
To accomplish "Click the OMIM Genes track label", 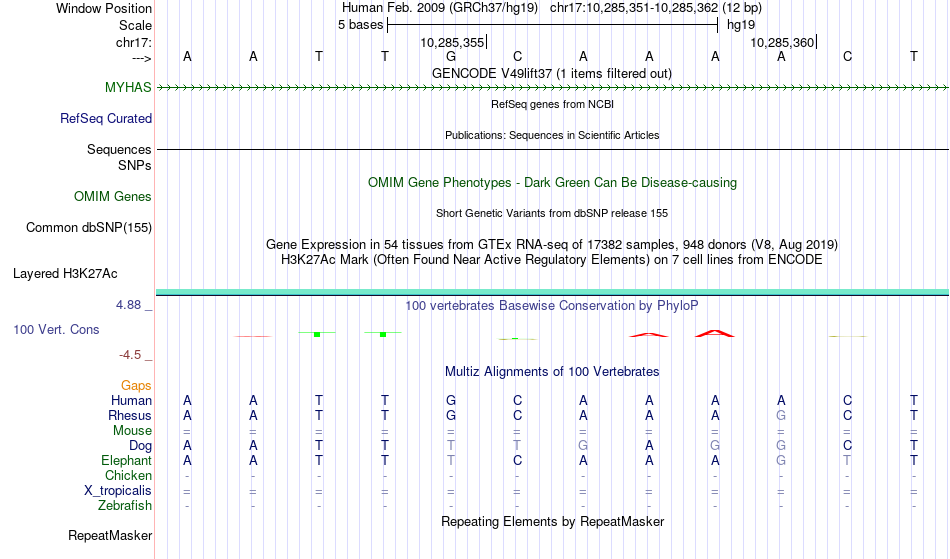I will pos(113,196).
